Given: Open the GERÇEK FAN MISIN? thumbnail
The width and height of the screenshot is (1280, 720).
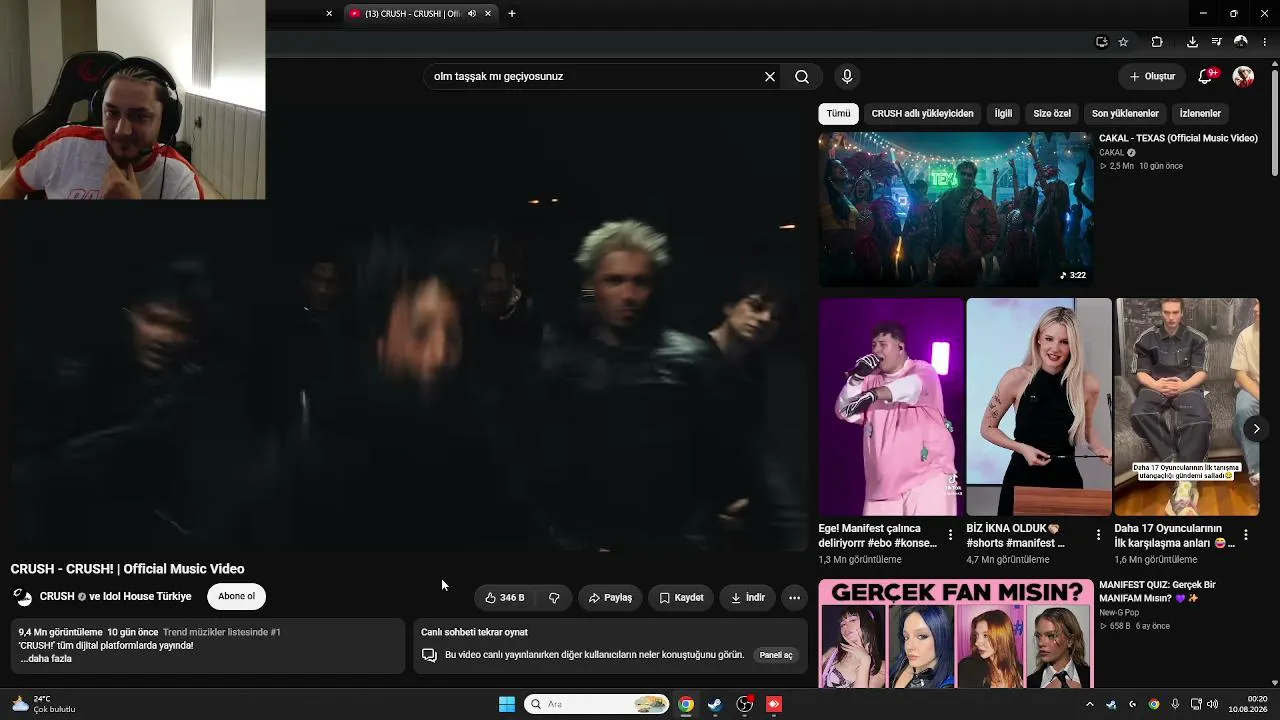Looking at the screenshot, I should tap(956, 633).
